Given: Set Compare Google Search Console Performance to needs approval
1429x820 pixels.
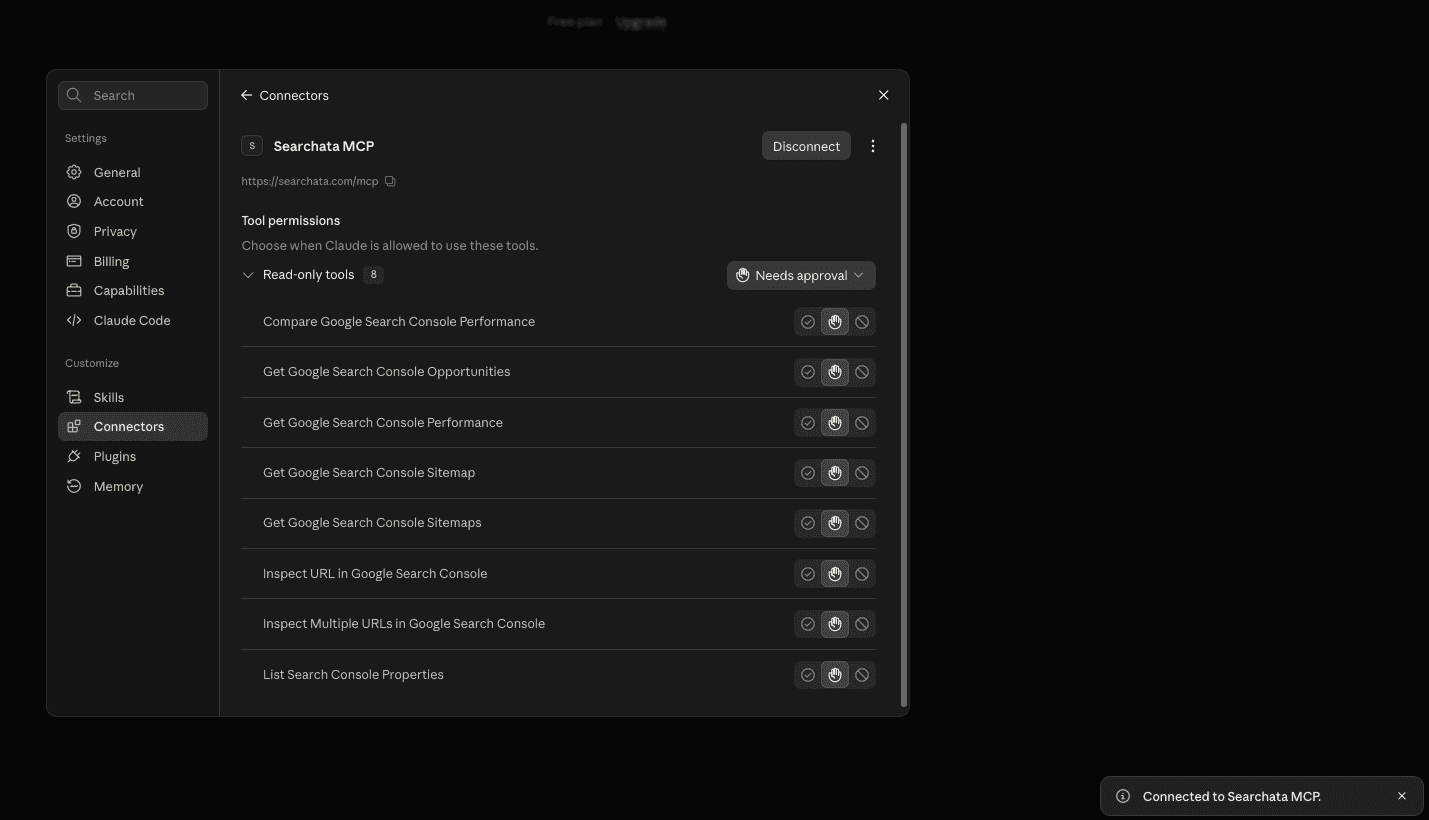Looking at the screenshot, I should (835, 322).
